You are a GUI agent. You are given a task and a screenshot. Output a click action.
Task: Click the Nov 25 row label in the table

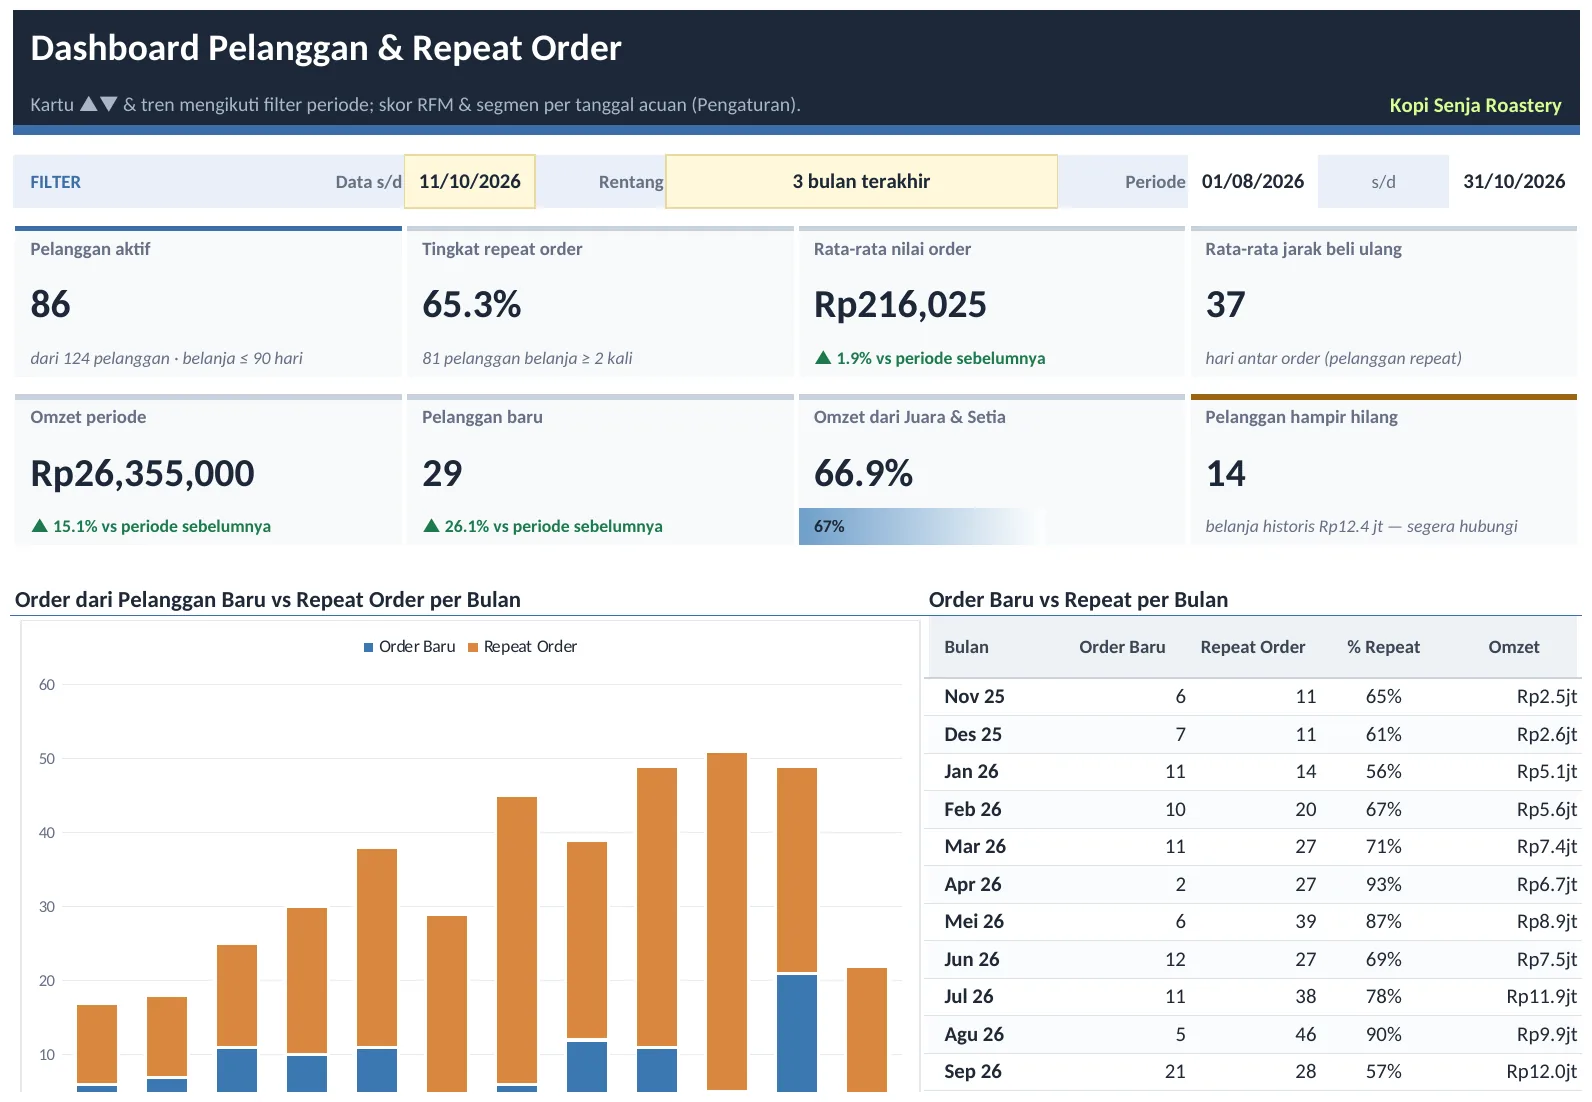(974, 696)
